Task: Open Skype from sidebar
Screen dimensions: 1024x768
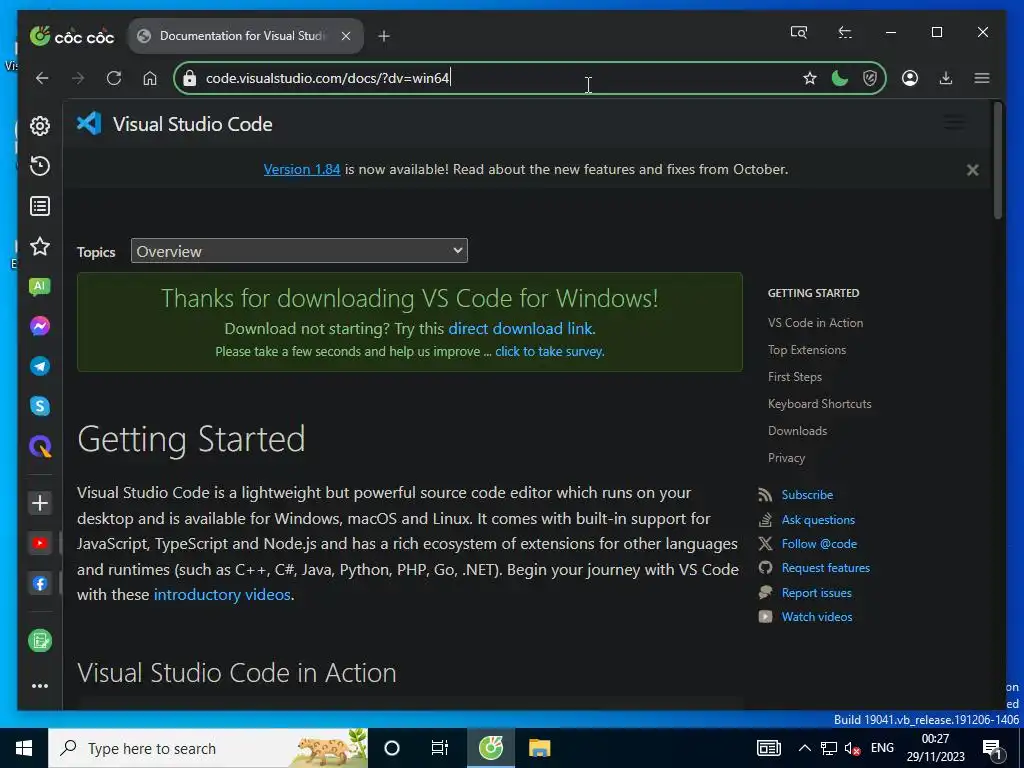Action: 40,406
